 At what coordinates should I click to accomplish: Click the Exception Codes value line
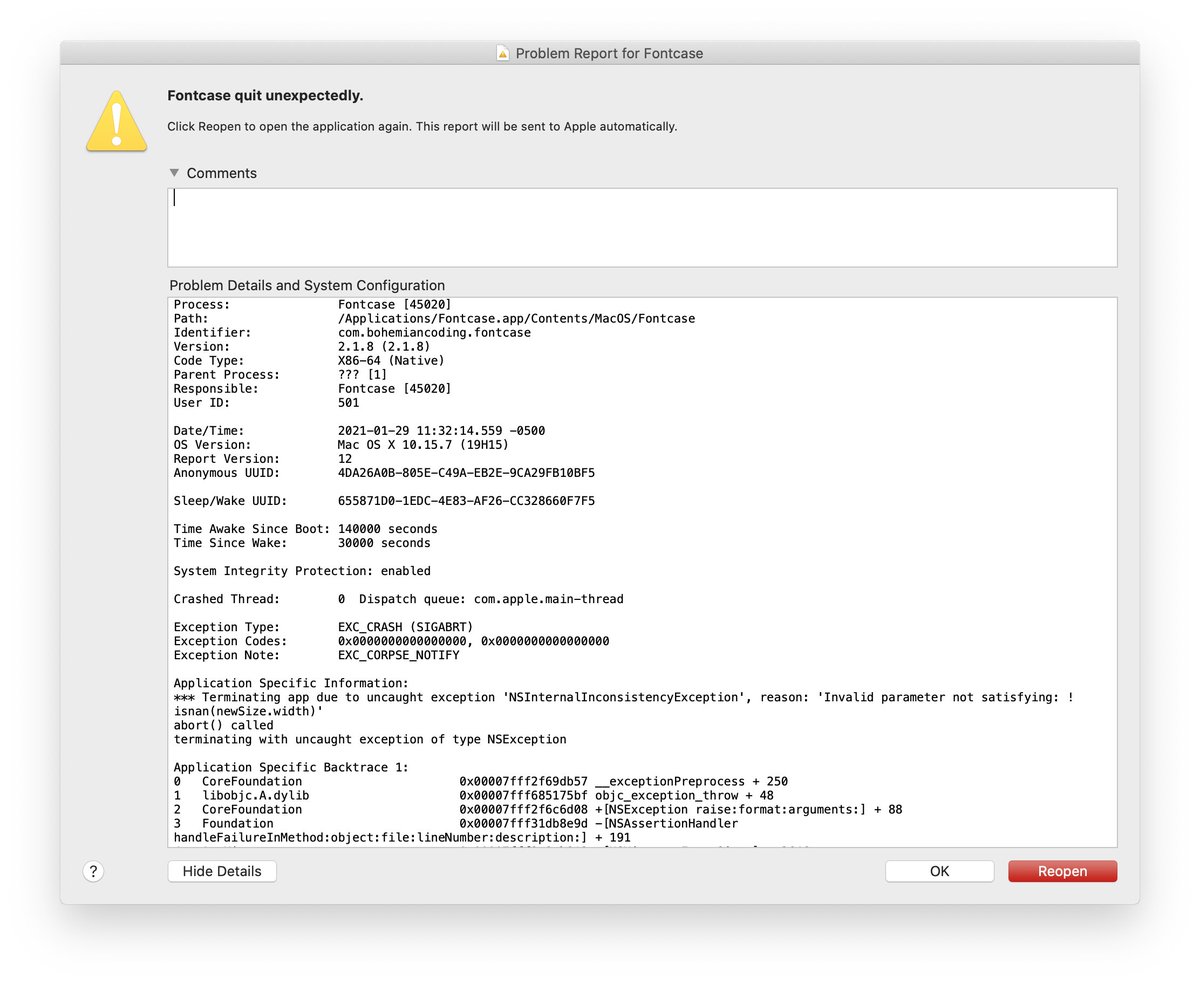[473, 640]
